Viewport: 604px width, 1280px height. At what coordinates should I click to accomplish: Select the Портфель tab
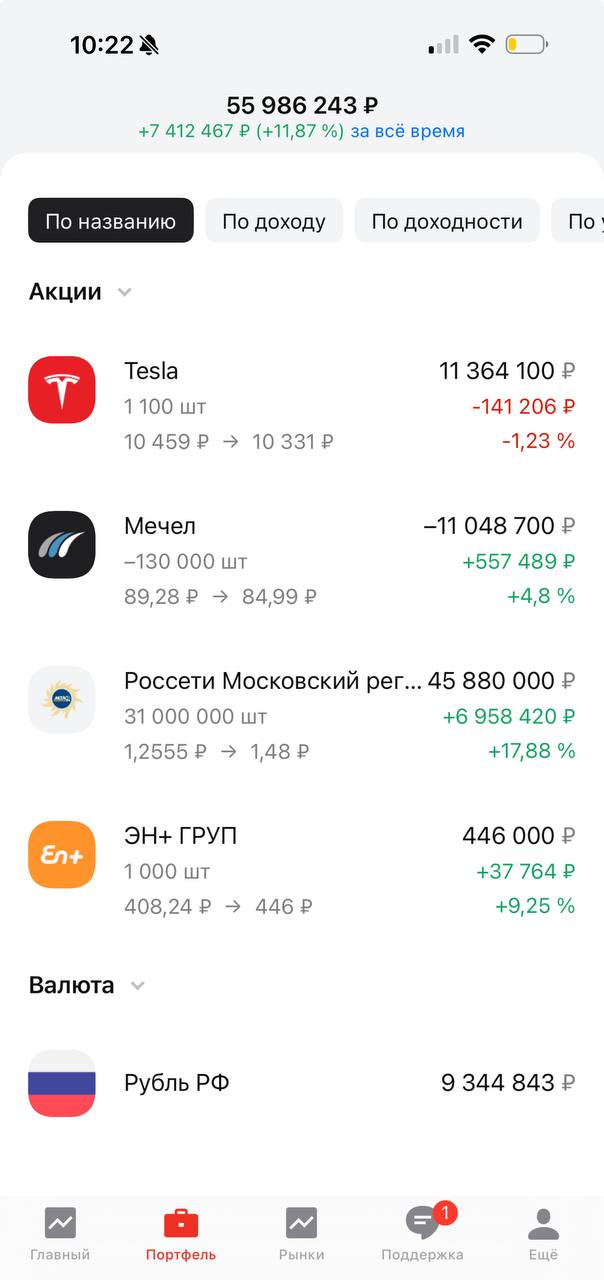pyautogui.click(x=181, y=1222)
